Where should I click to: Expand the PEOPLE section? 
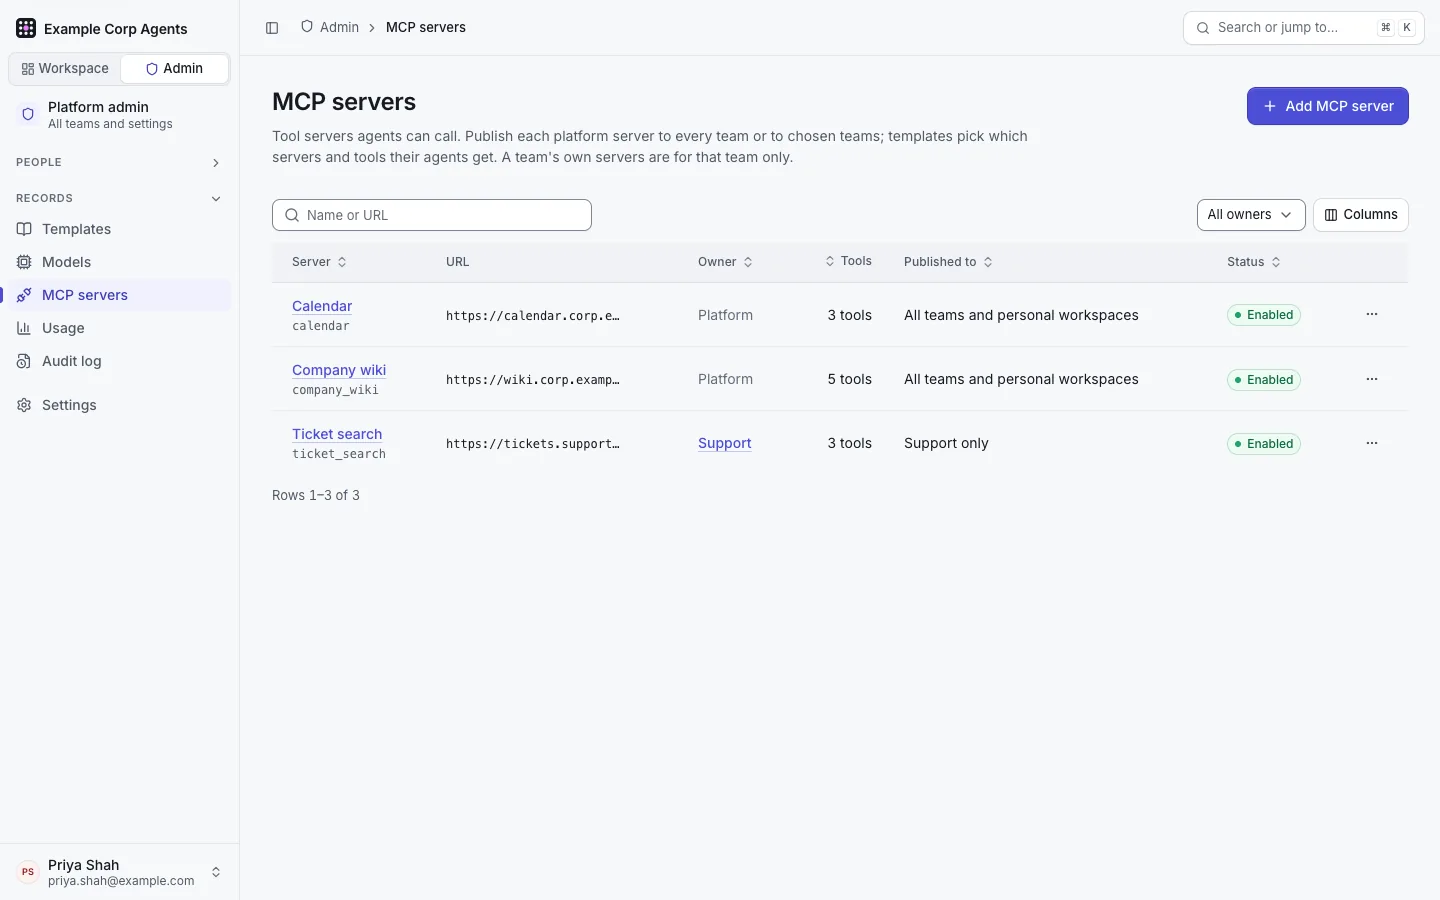[120, 162]
